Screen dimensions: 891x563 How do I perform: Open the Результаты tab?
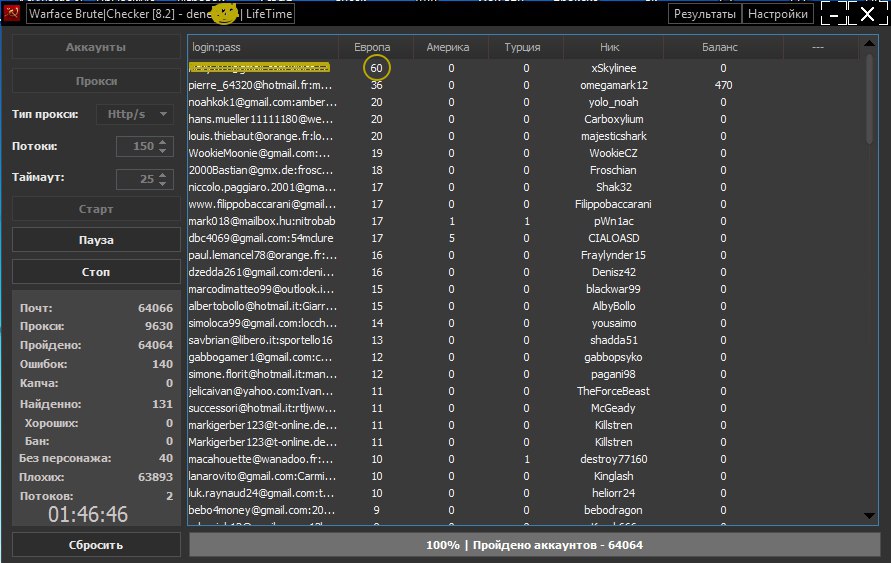tap(705, 14)
